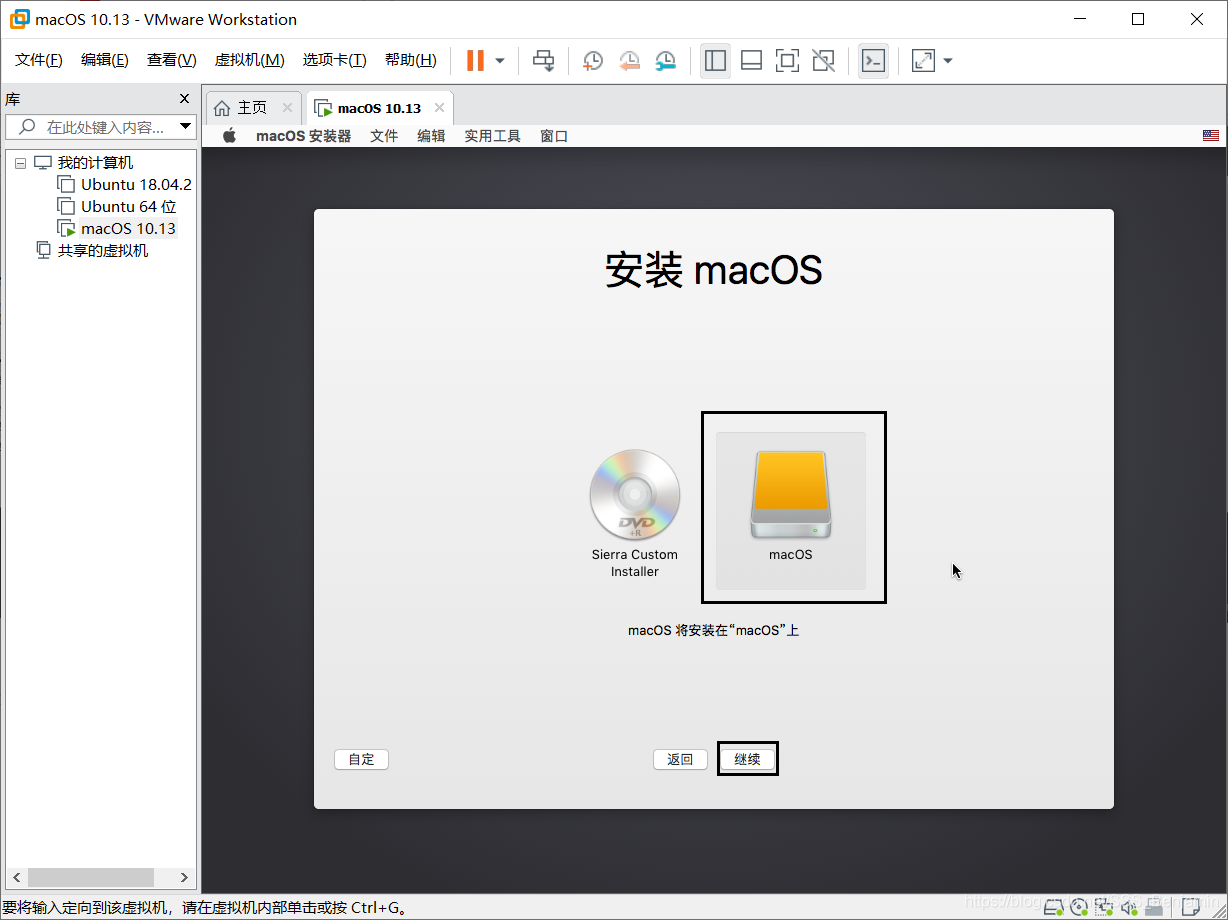Open the 虚拟机(M) menu
1228x920 pixels.
250,60
